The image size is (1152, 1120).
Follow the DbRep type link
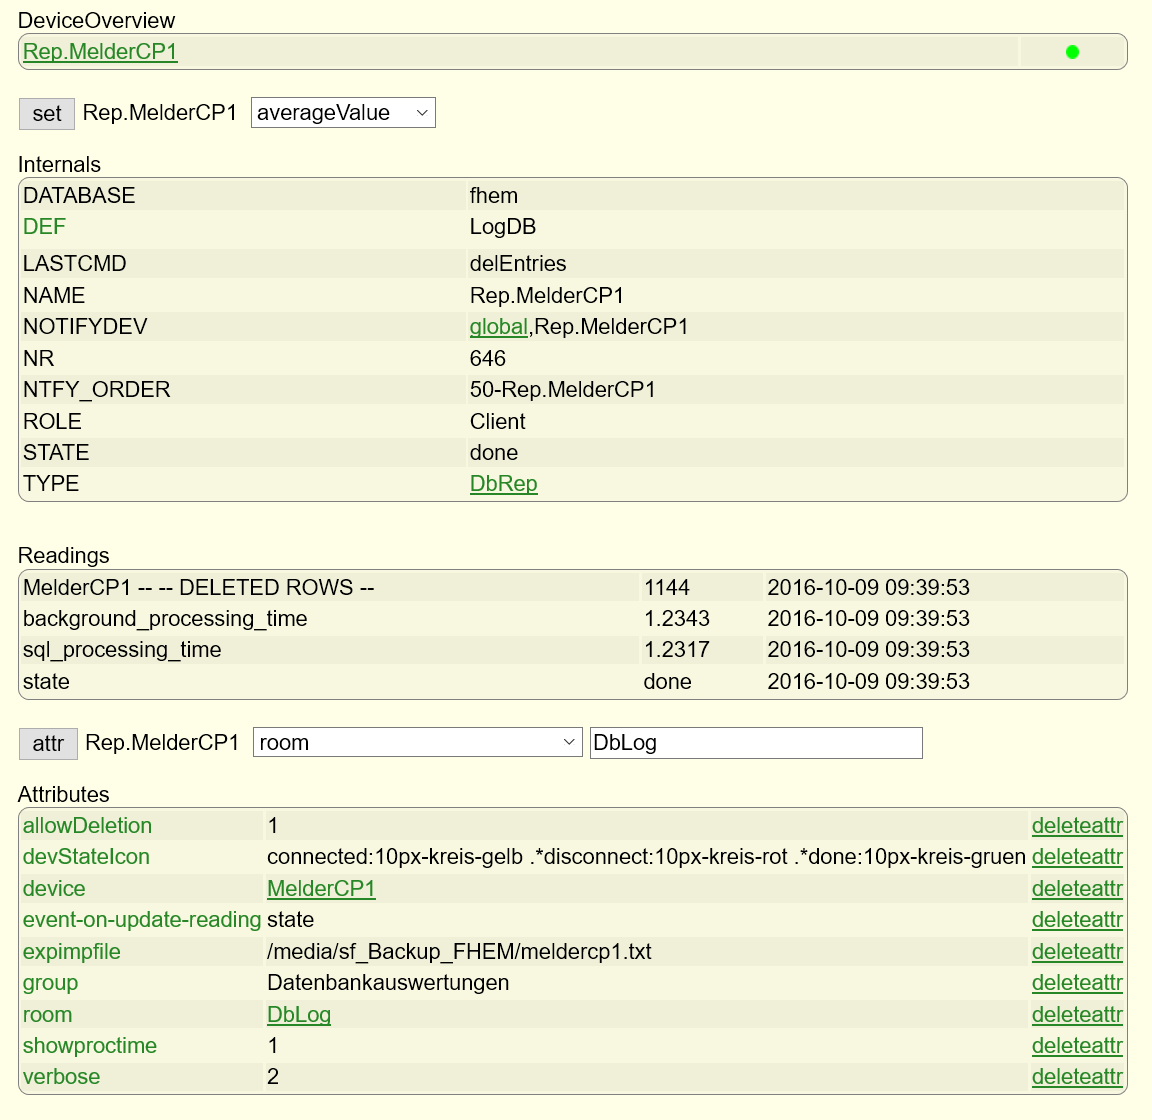point(503,484)
